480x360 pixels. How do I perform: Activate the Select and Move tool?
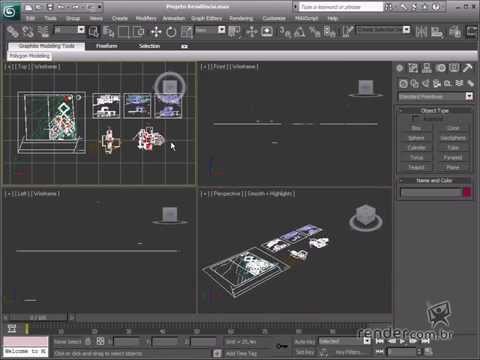pyautogui.click(x=156, y=32)
